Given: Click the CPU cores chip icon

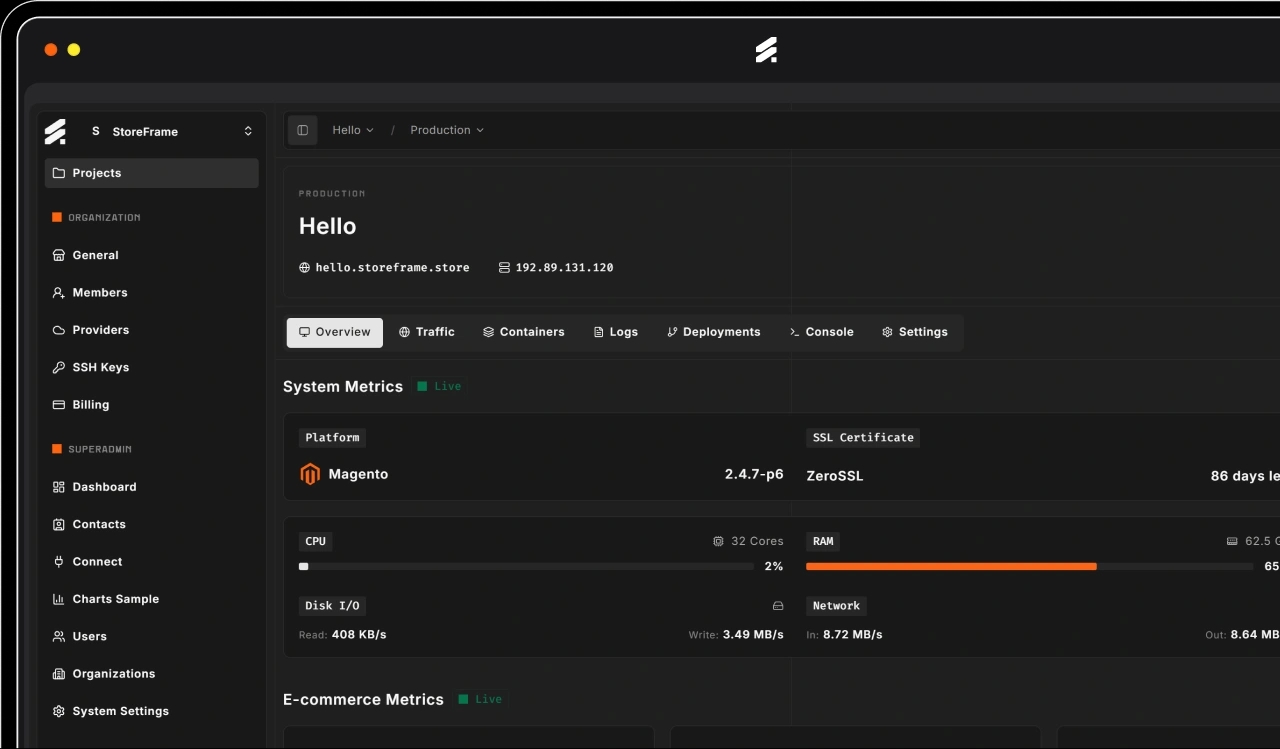Looking at the screenshot, I should coord(718,541).
